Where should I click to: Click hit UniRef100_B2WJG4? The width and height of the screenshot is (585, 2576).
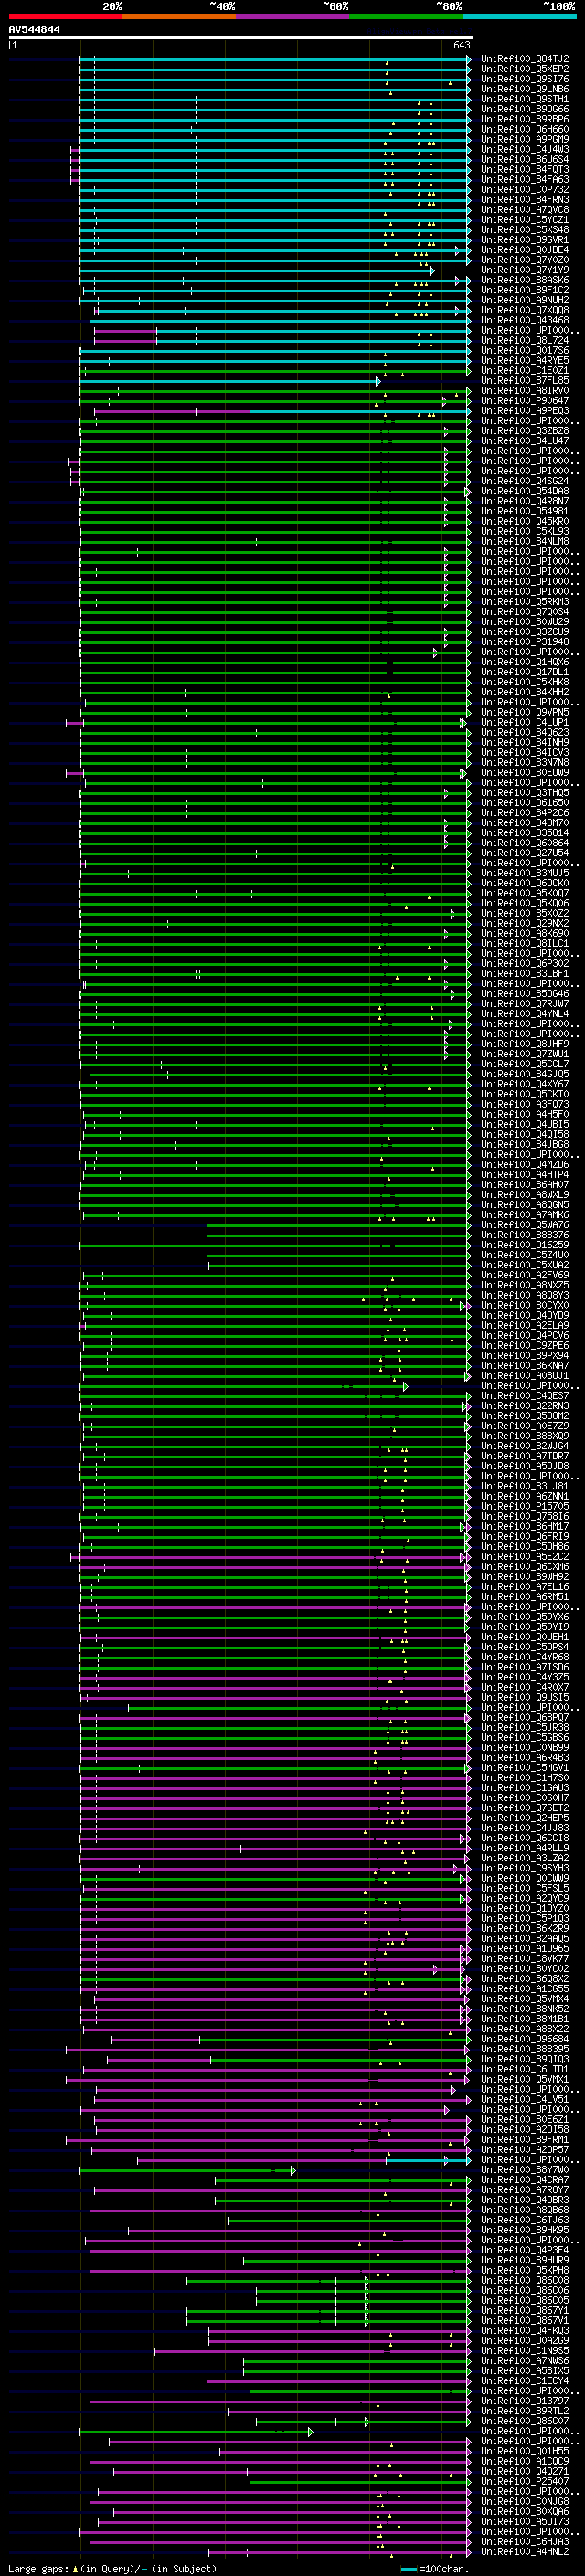[524, 1446]
